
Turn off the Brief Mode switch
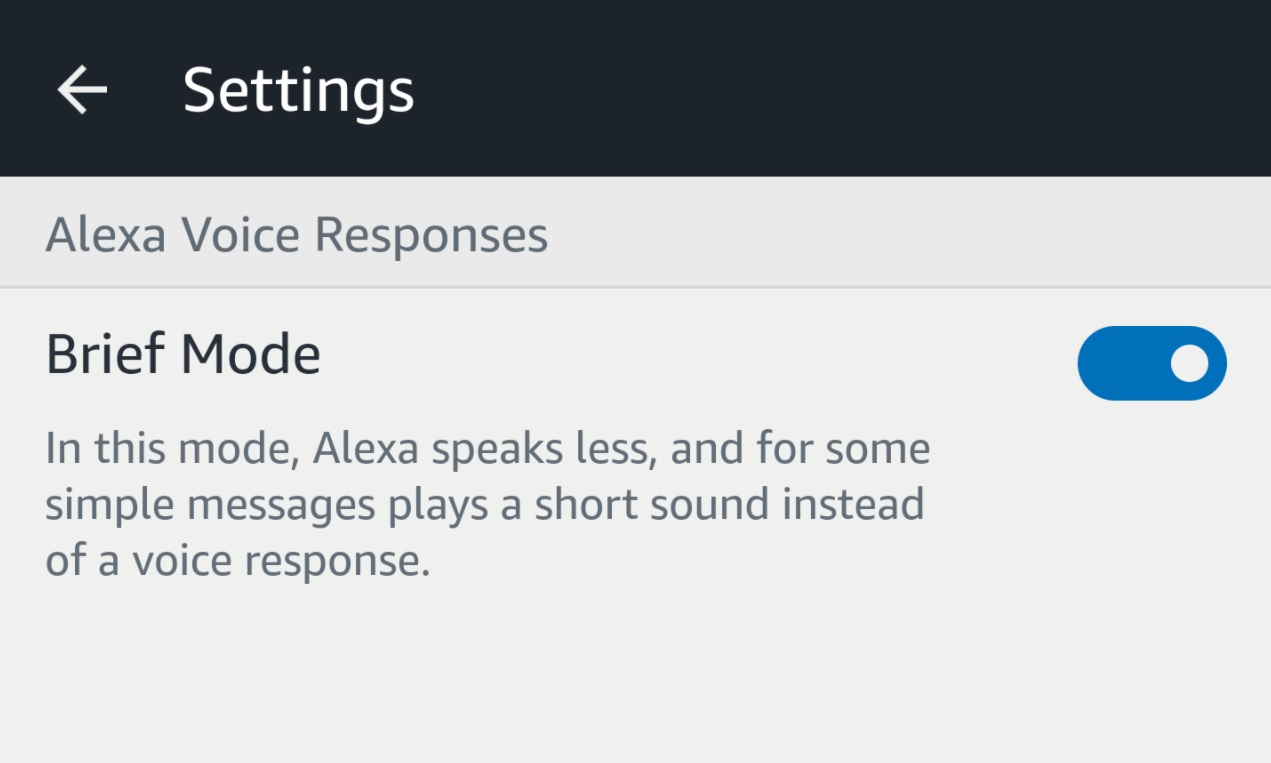1152,363
